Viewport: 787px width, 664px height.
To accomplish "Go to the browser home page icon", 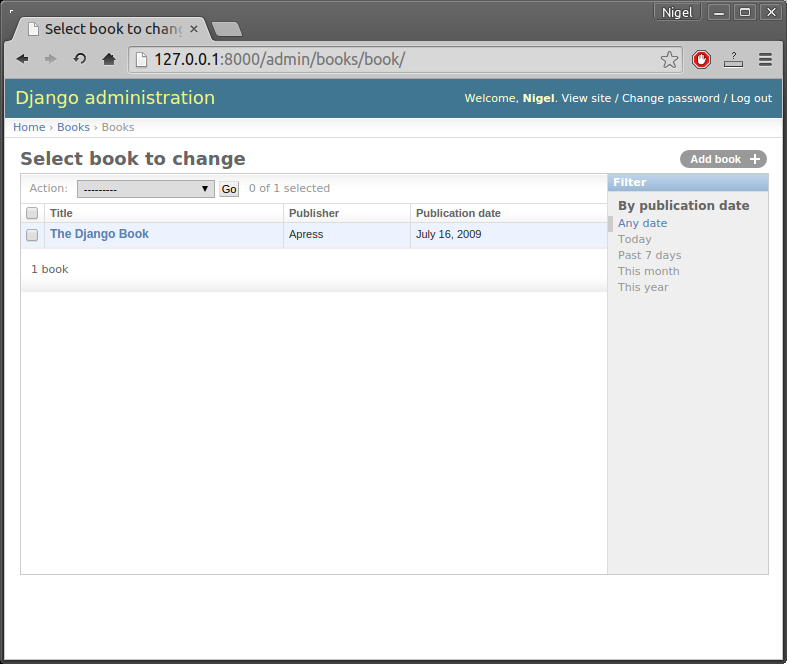I will (109, 59).
